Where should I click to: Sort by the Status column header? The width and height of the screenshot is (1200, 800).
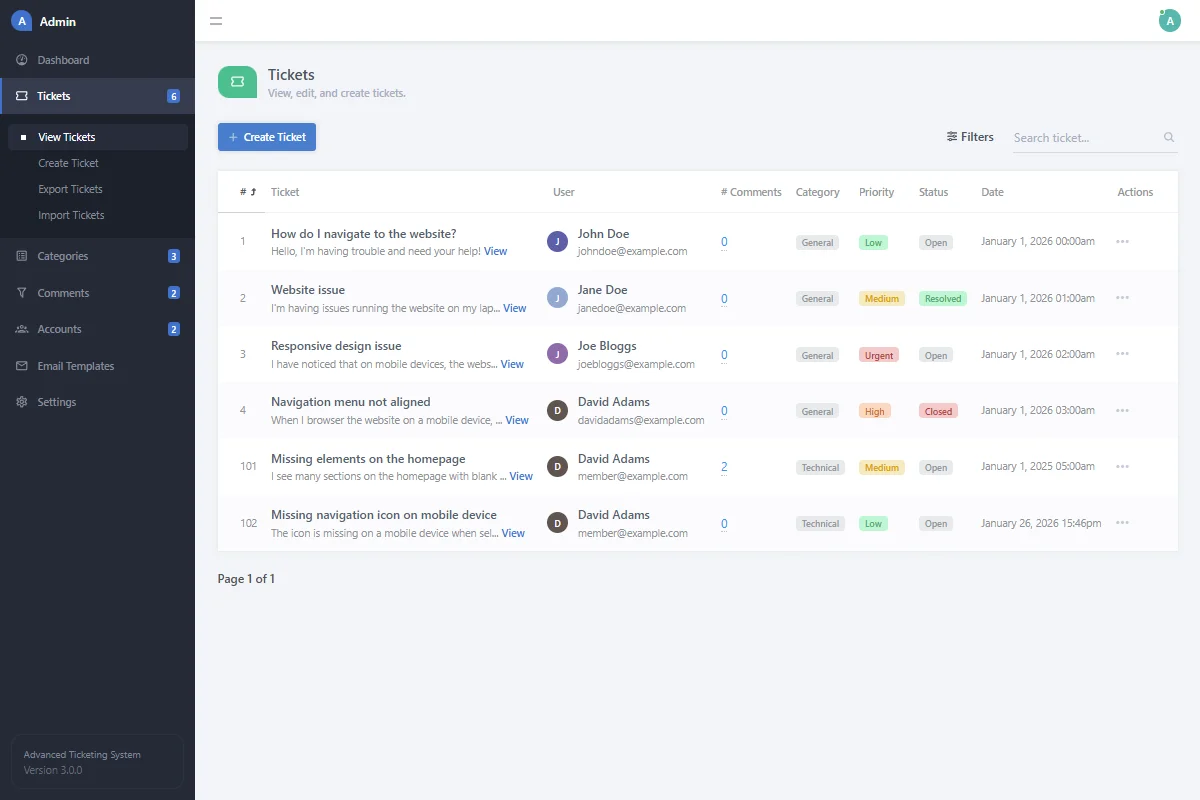(934, 192)
